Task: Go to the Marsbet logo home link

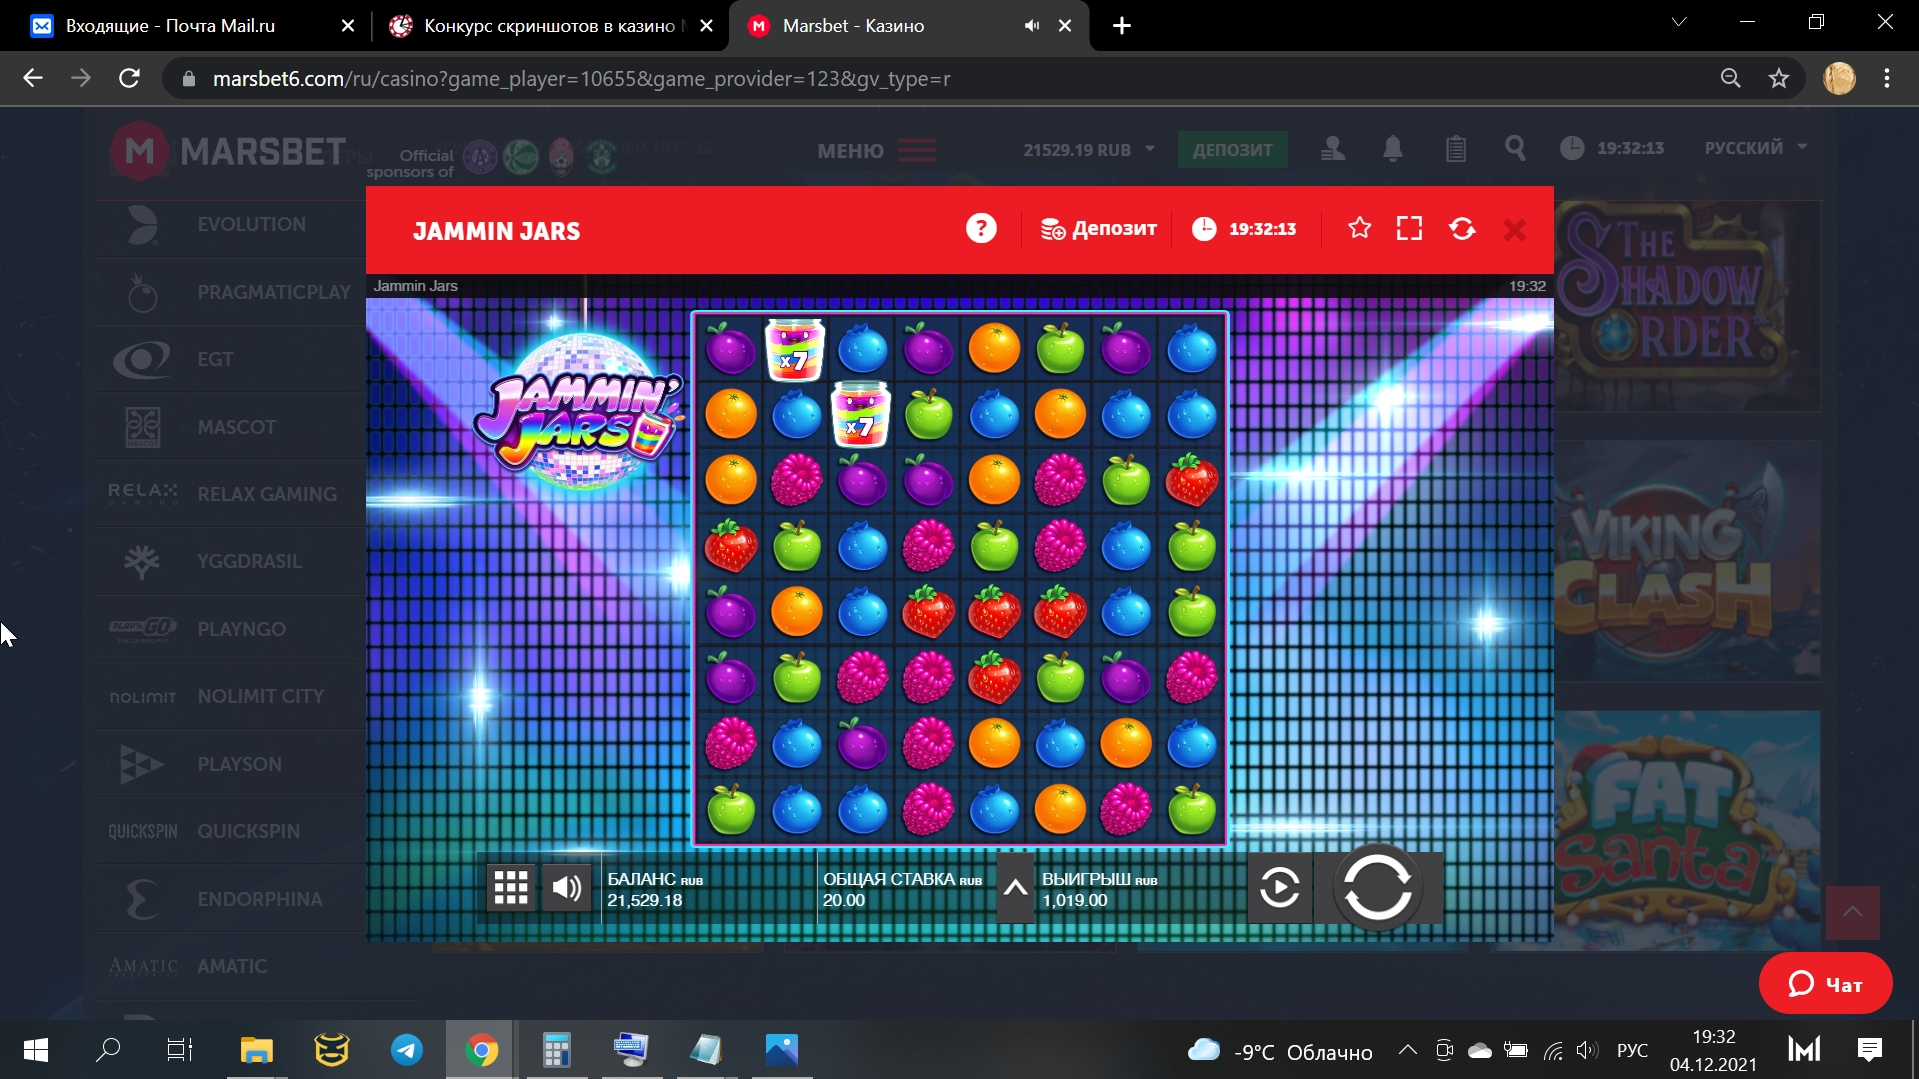Action: coord(228,151)
